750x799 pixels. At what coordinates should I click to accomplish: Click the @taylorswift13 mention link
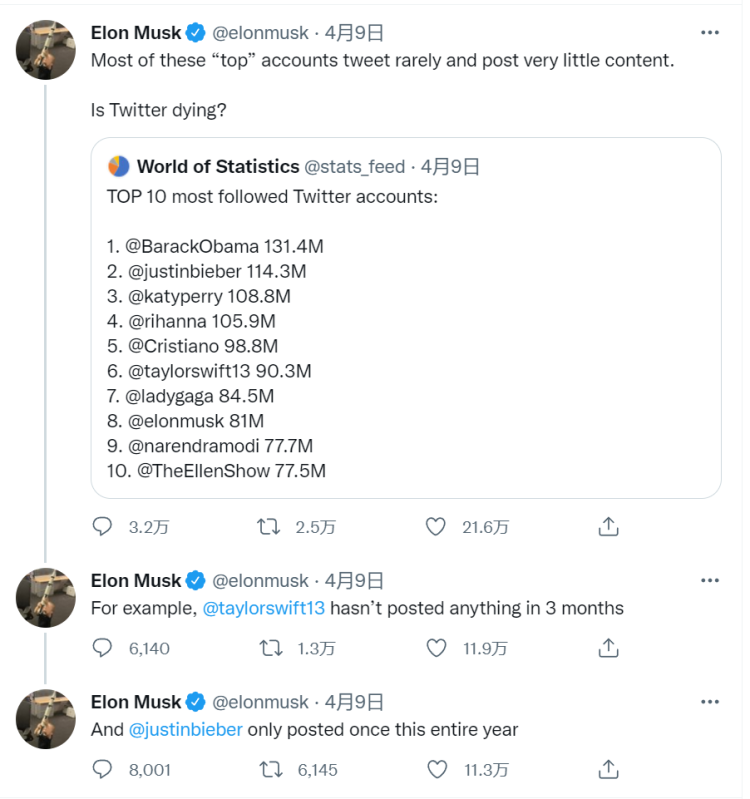[x=264, y=608]
